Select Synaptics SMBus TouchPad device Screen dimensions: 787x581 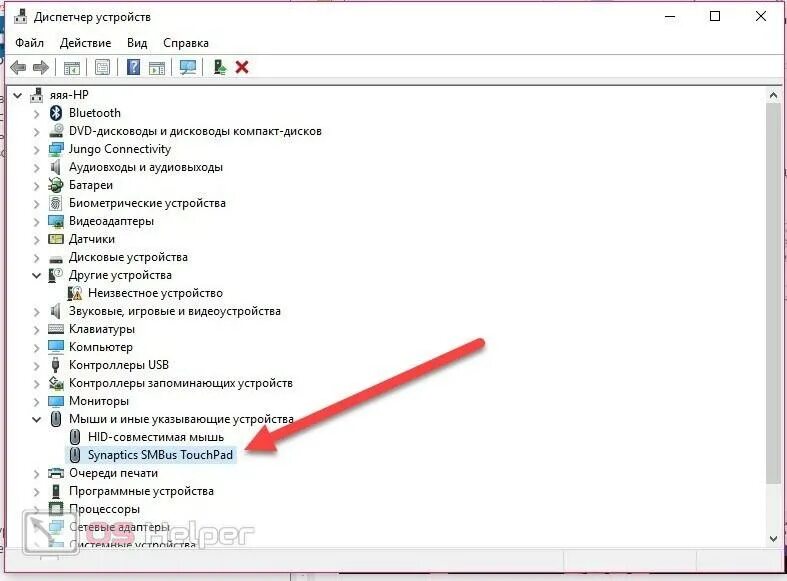(160, 455)
